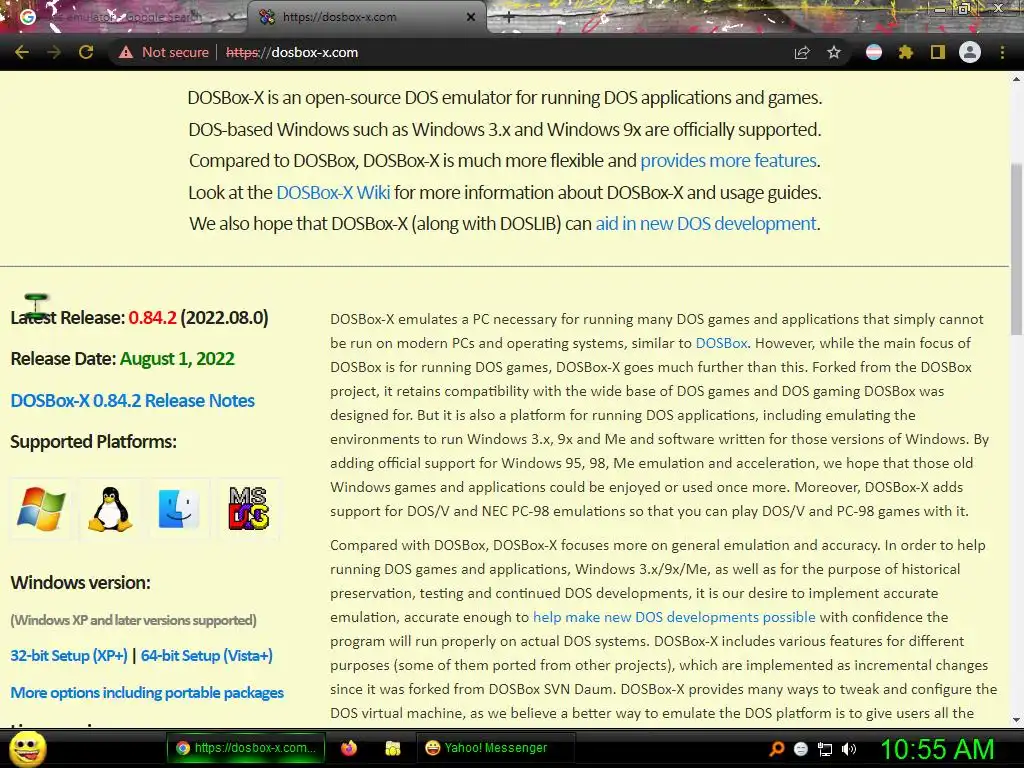
Task: Bookmark this page with star icon
Action: click(x=834, y=52)
